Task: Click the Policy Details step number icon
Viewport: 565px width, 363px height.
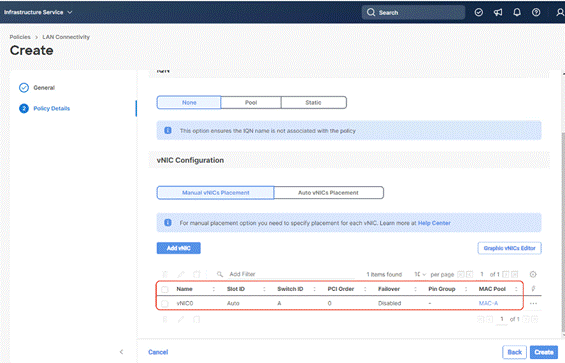Action: tap(24, 109)
